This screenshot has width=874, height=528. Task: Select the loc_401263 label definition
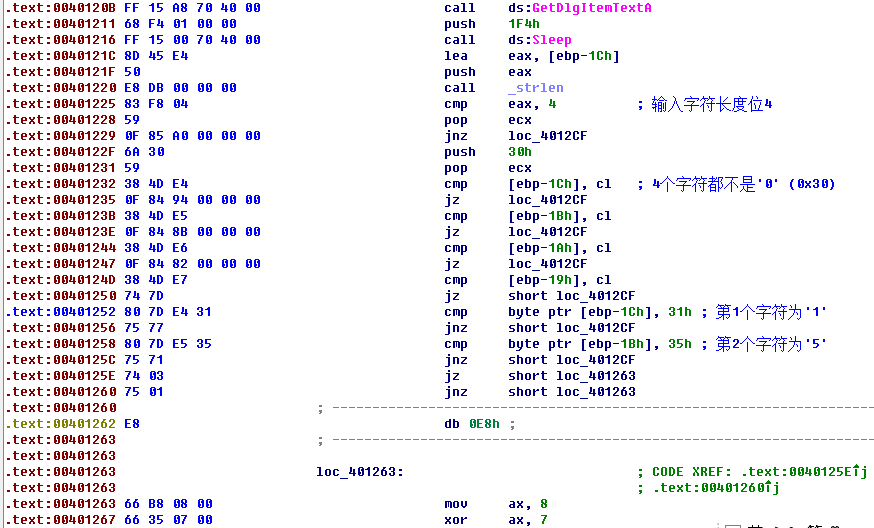click(360, 472)
